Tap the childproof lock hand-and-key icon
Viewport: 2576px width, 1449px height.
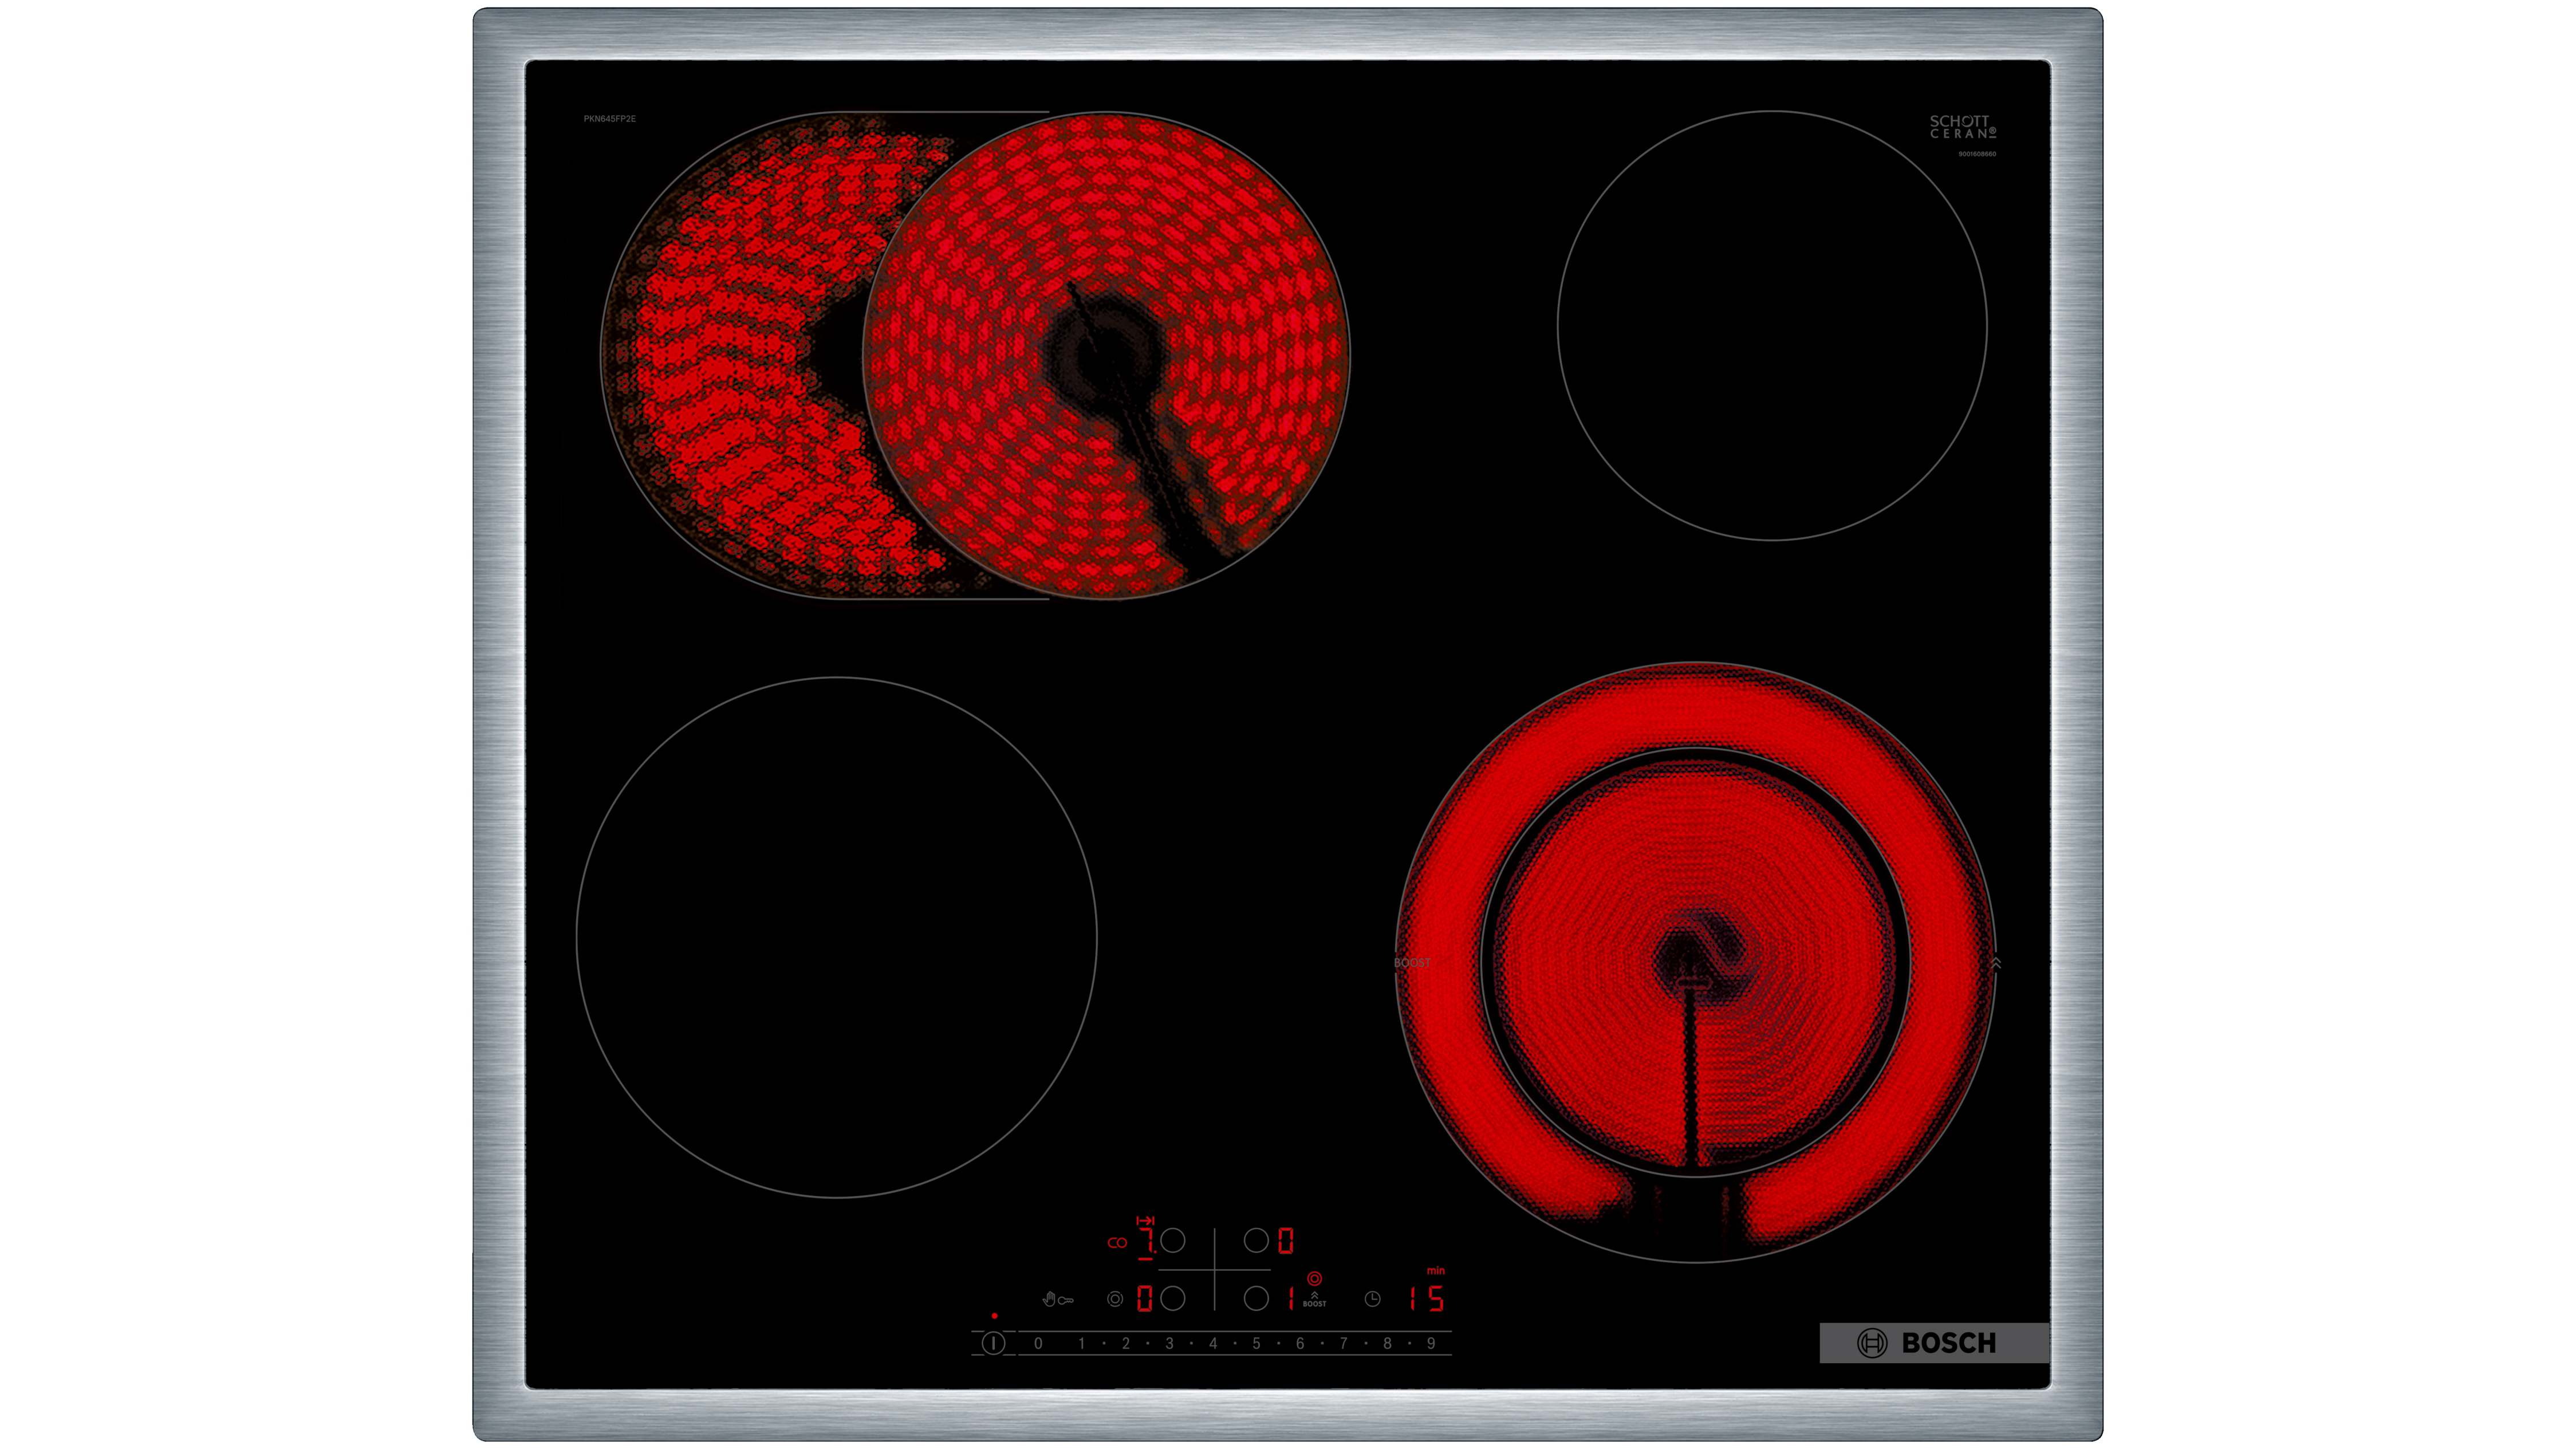pyautogui.click(x=1056, y=1299)
